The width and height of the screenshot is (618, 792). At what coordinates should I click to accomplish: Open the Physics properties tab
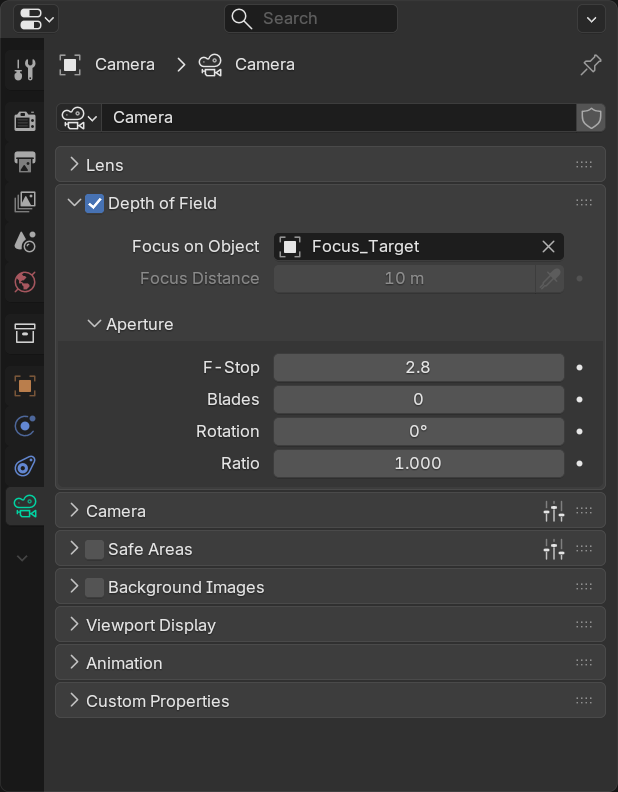[25, 426]
